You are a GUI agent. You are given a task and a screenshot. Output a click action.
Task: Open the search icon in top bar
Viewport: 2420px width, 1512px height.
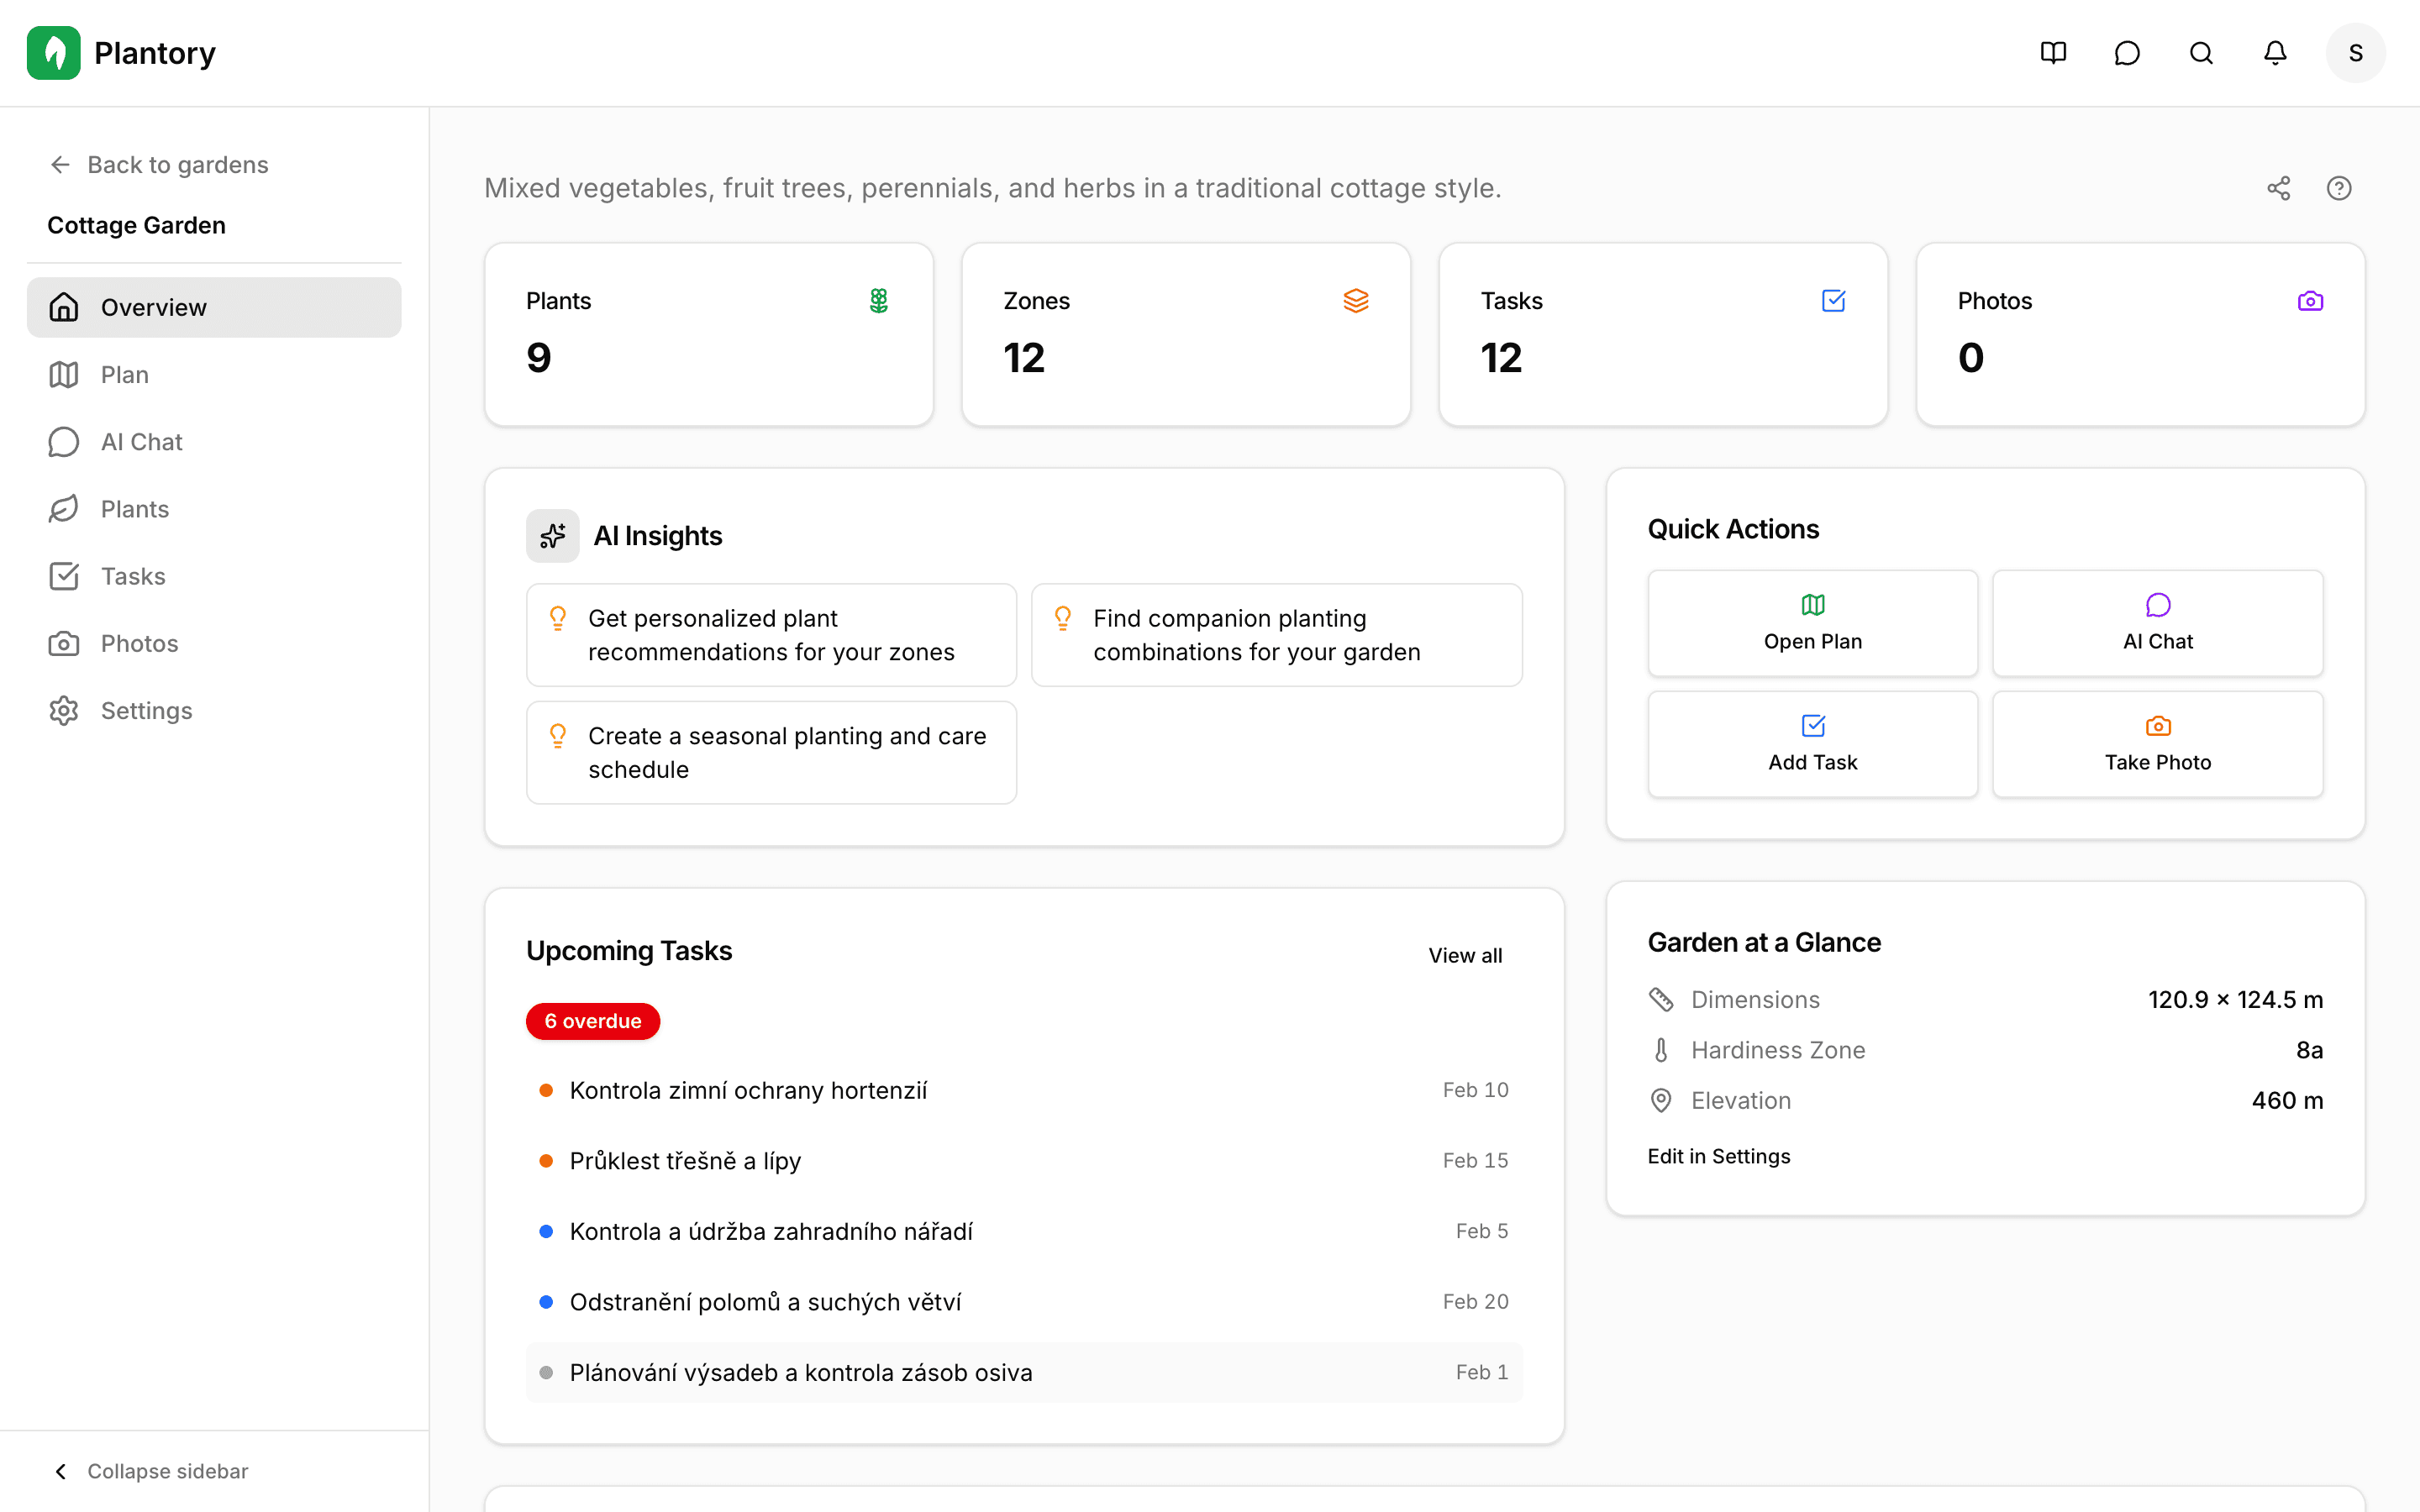point(2201,52)
